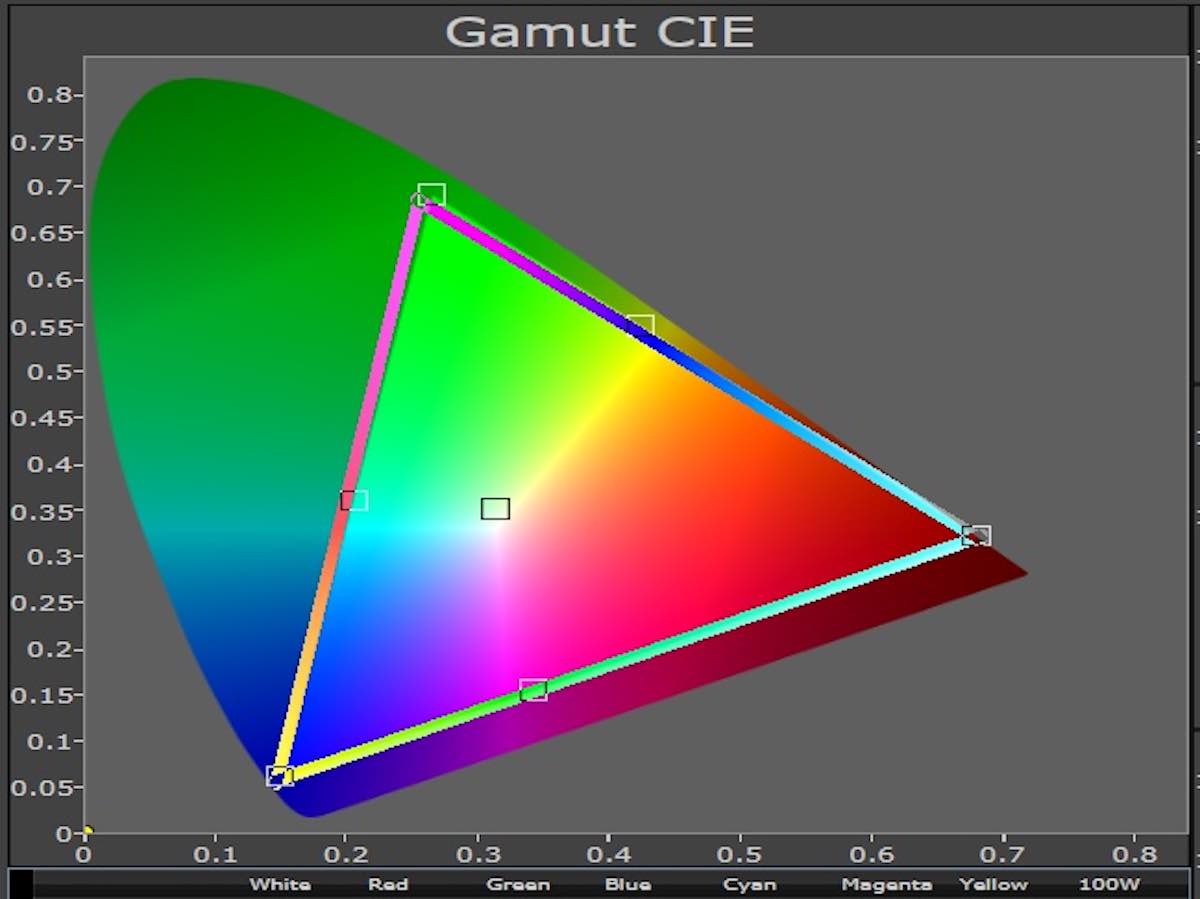This screenshot has width=1200, height=899.
Task: Select the White column label
Action: 280,885
